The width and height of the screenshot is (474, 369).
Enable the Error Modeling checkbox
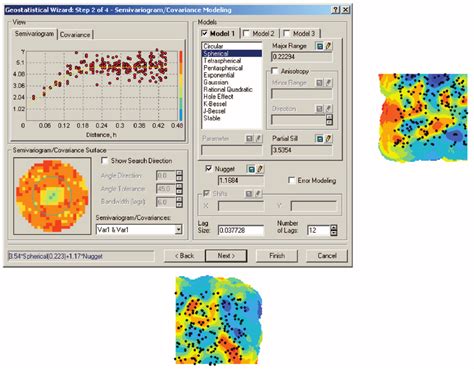291,180
